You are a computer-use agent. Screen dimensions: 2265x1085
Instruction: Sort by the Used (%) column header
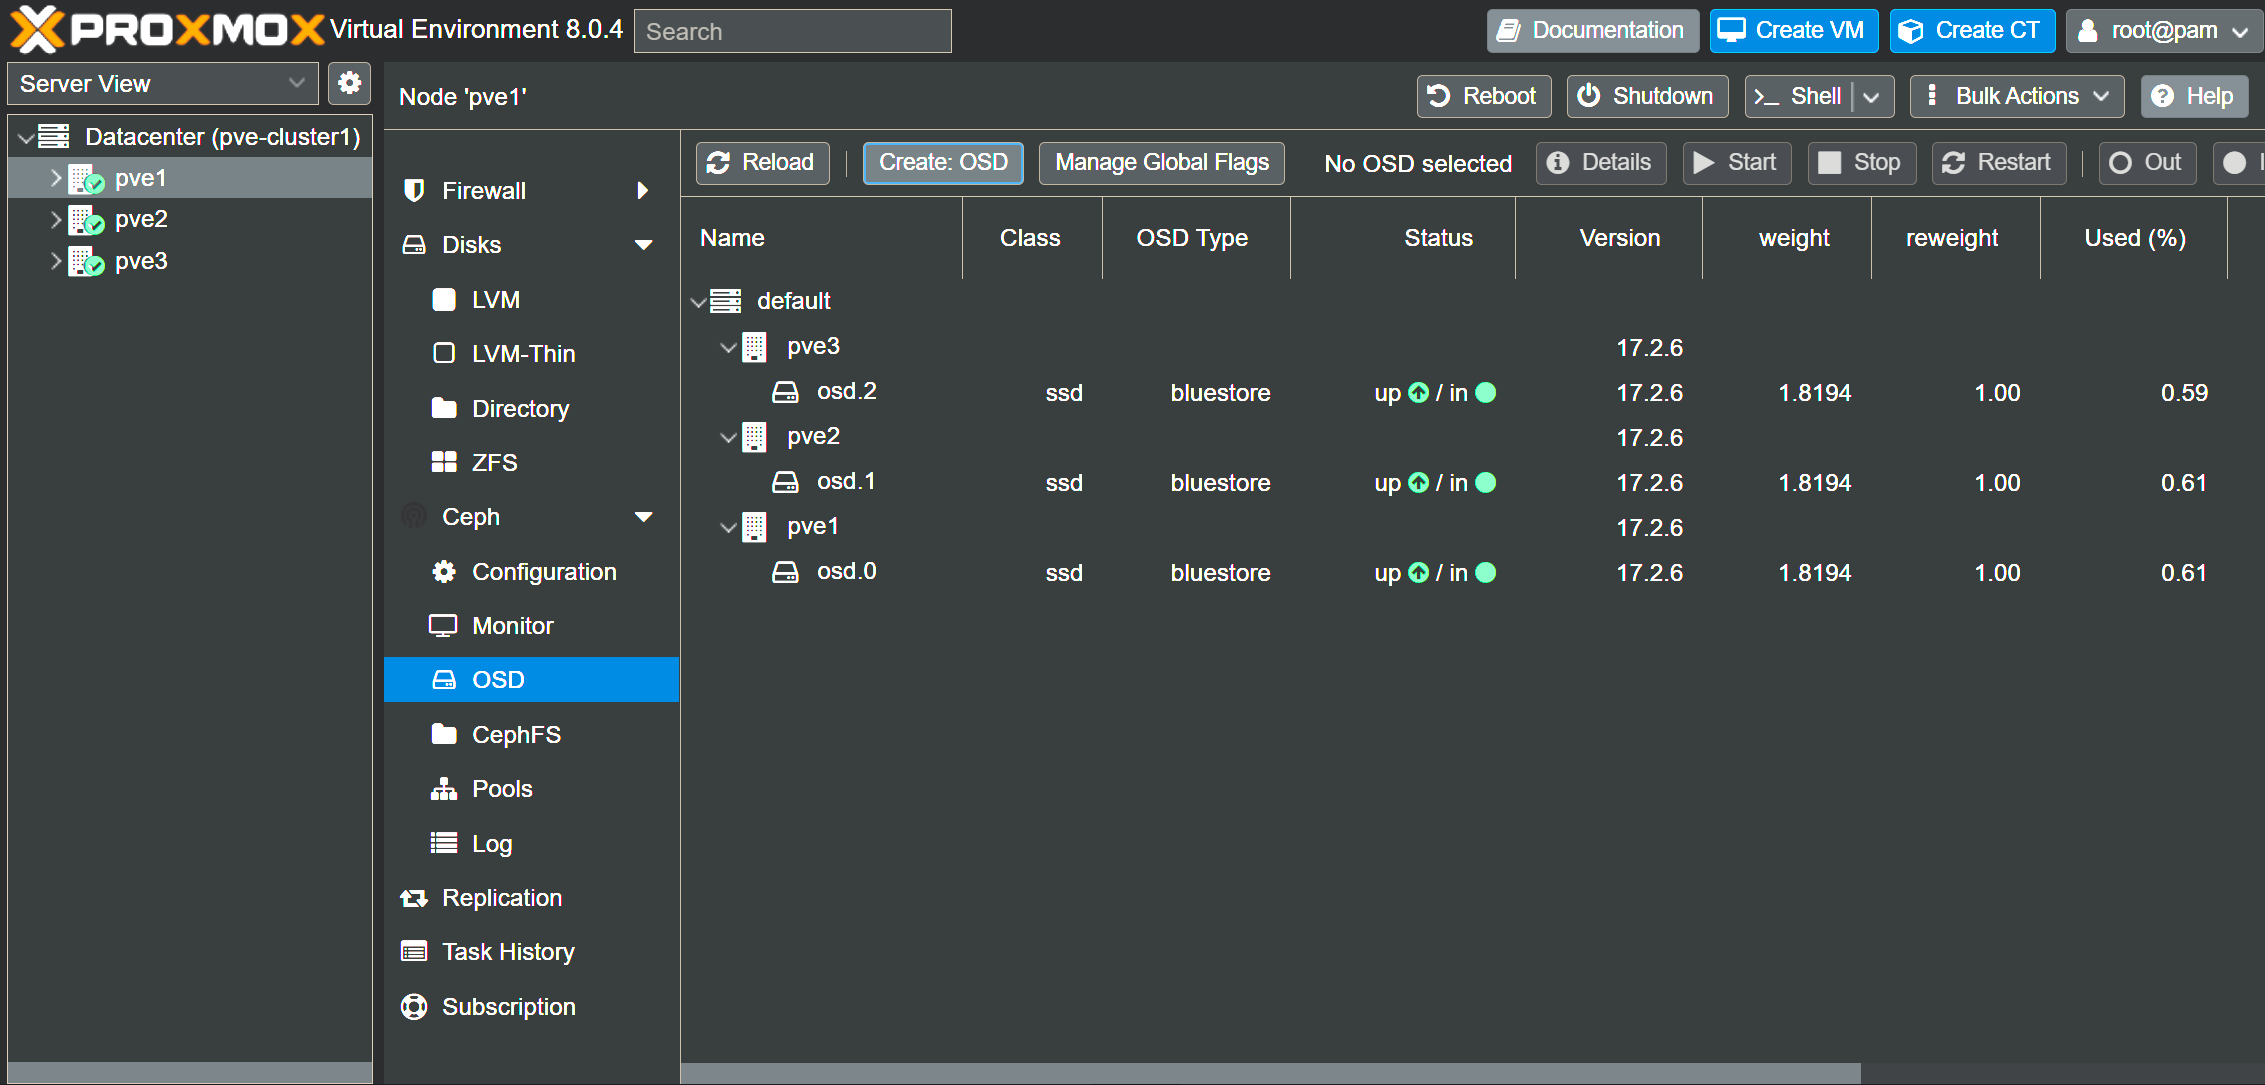pyautogui.click(x=2134, y=238)
